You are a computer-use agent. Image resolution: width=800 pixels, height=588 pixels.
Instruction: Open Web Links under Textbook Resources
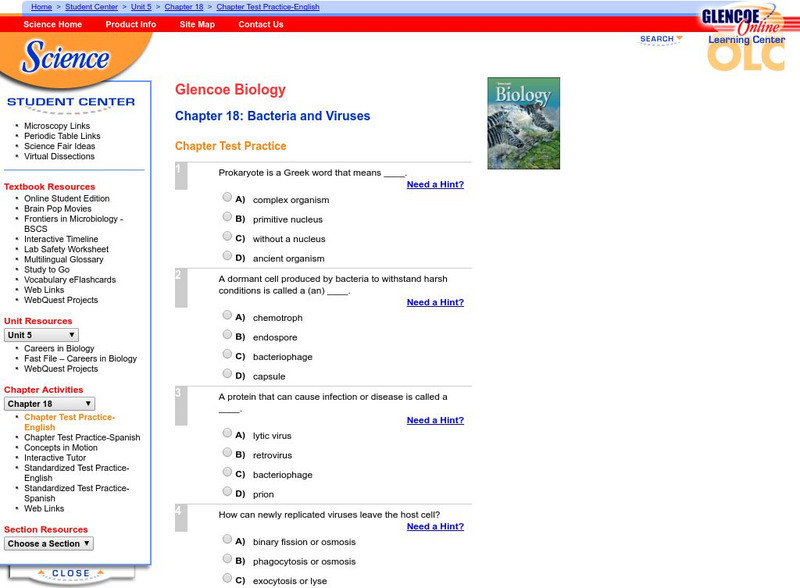(44, 290)
